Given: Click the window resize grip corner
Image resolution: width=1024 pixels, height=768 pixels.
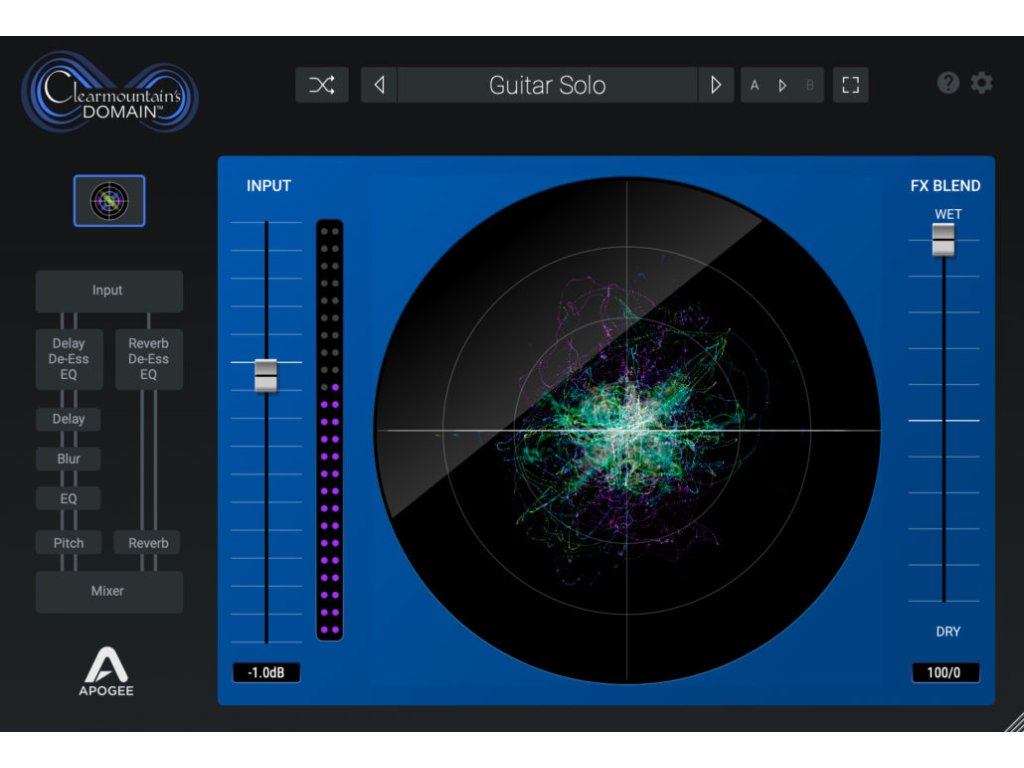Looking at the screenshot, I should pyautogui.click(x=1014, y=722).
